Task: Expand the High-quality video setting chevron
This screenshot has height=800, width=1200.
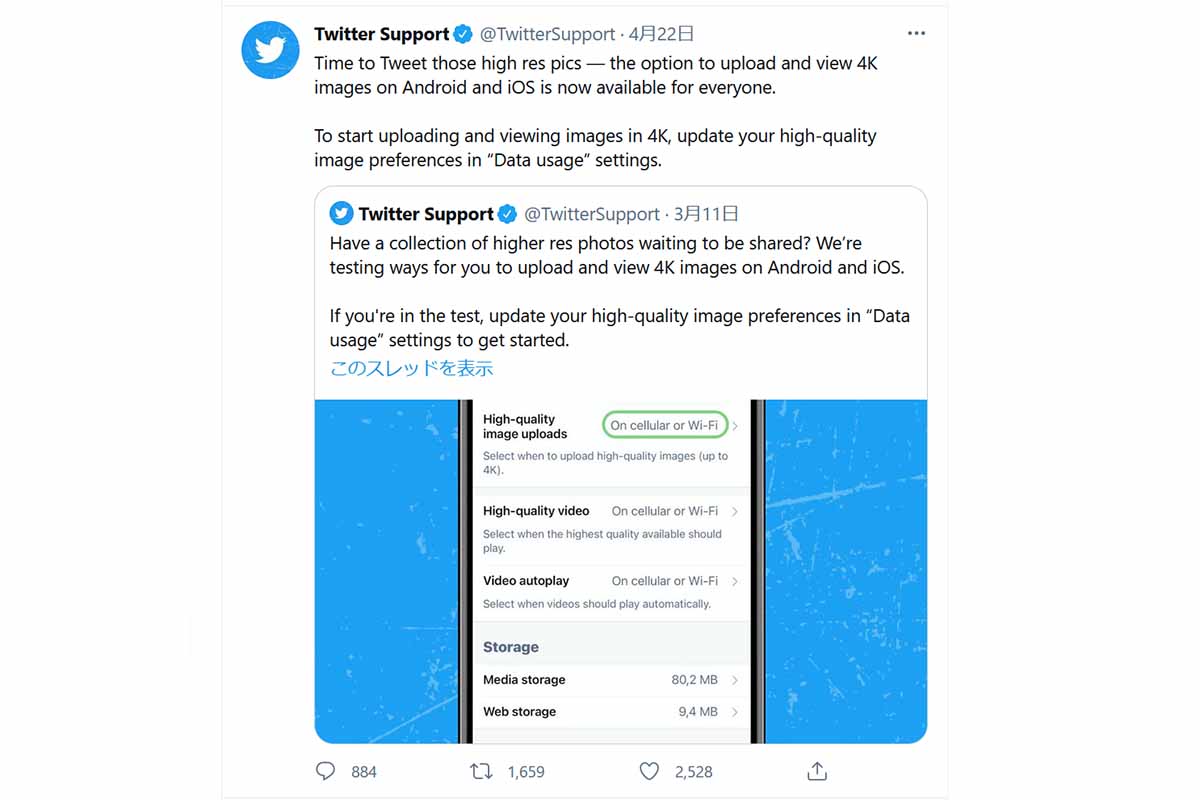Action: pos(735,511)
